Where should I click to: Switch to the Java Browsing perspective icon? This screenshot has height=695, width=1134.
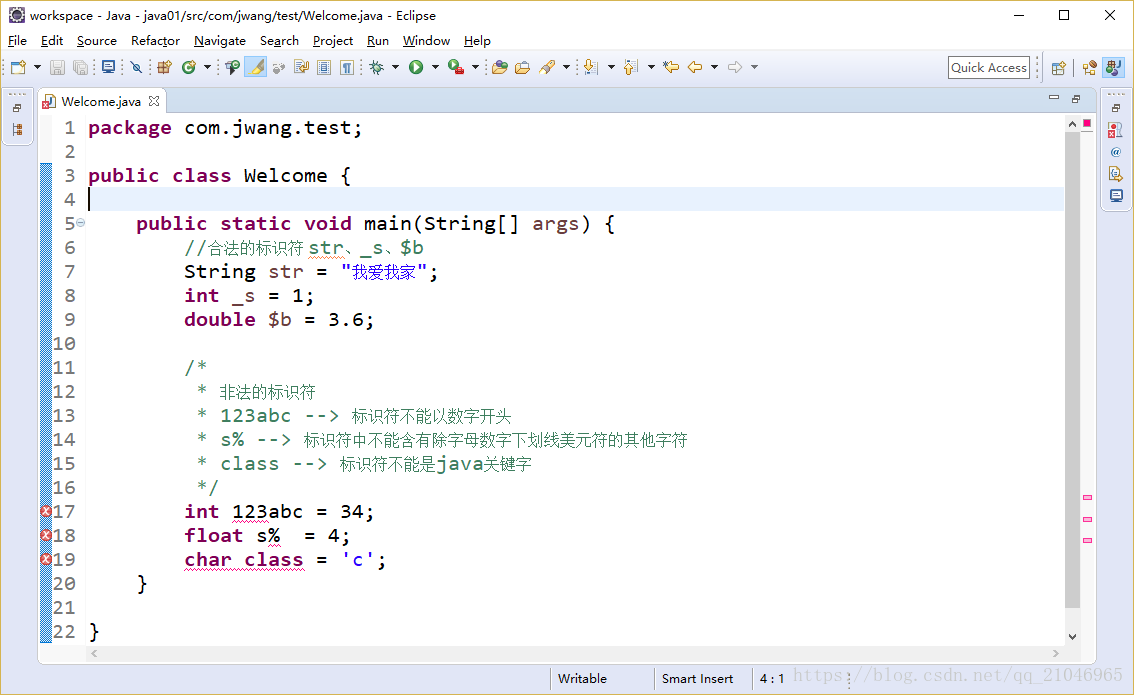coord(1090,68)
